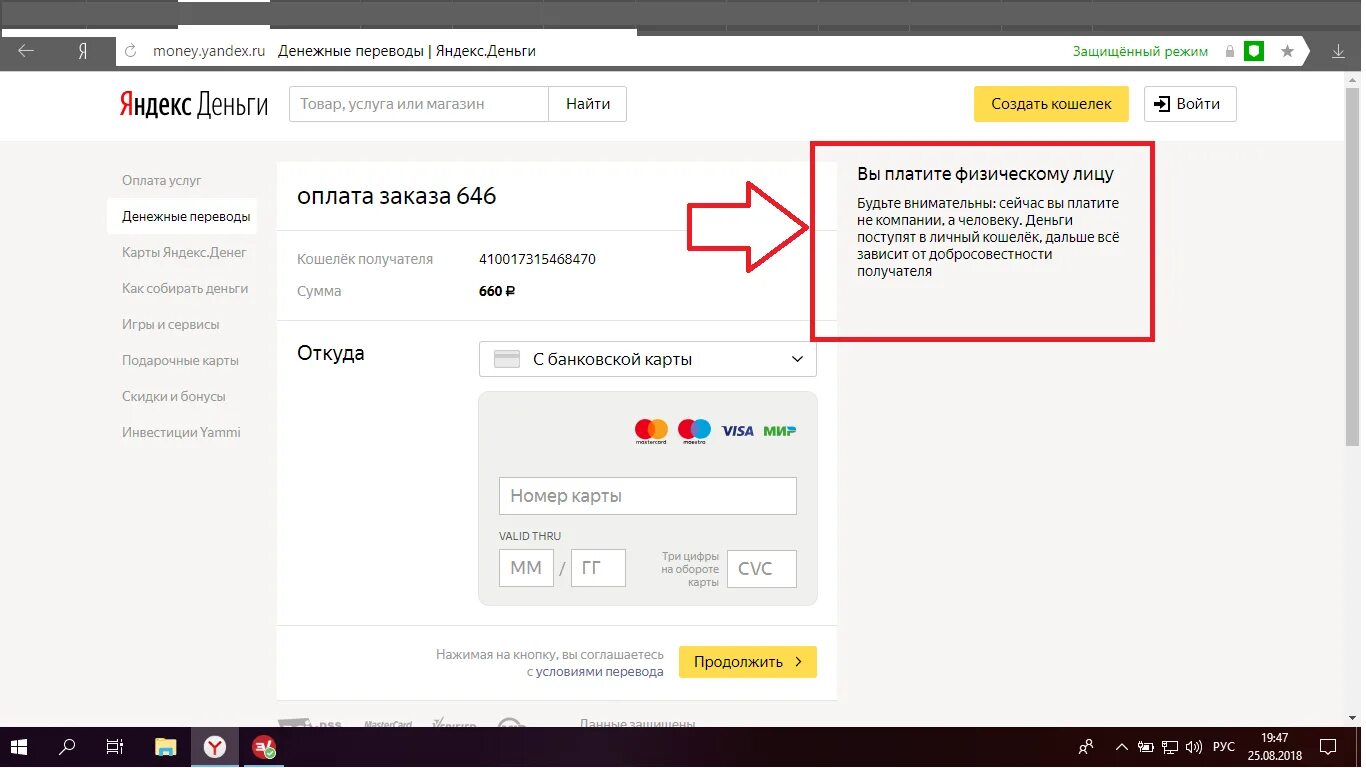This screenshot has height=768, width=1366.
Task: Click the 'Защищённый режим' label
Action: pos(1140,51)
